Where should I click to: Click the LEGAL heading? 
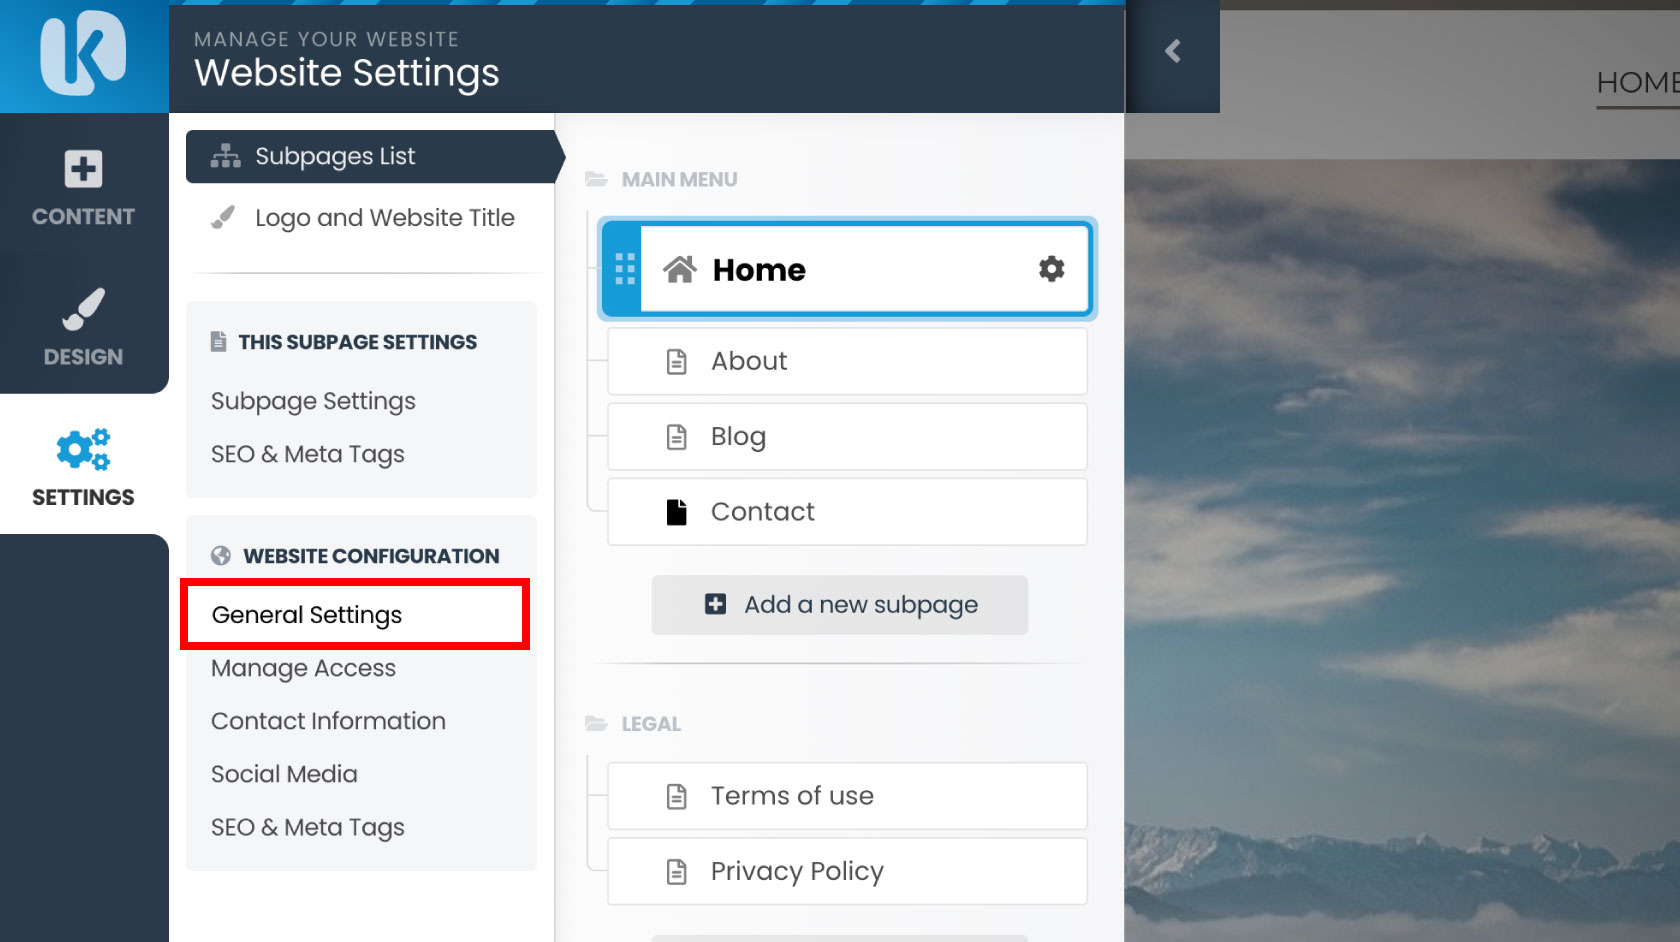pyautogui.click(x=651, y=724)
